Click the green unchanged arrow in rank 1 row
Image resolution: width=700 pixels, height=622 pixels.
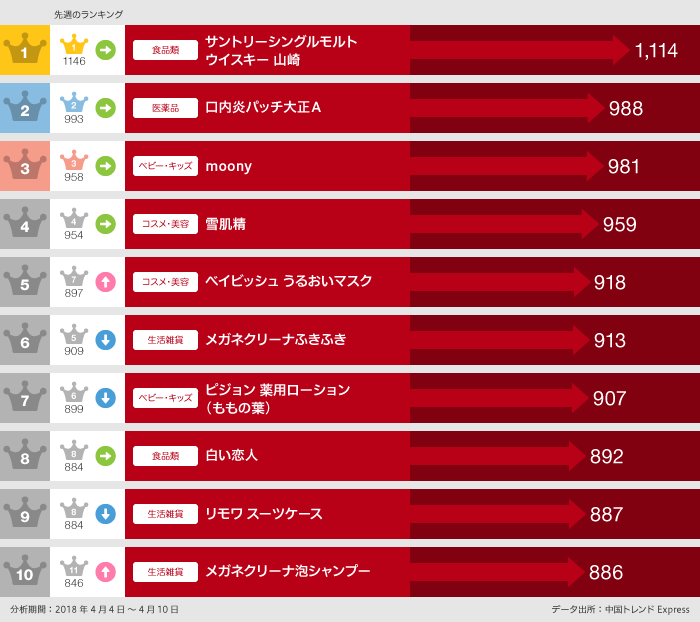105,49
